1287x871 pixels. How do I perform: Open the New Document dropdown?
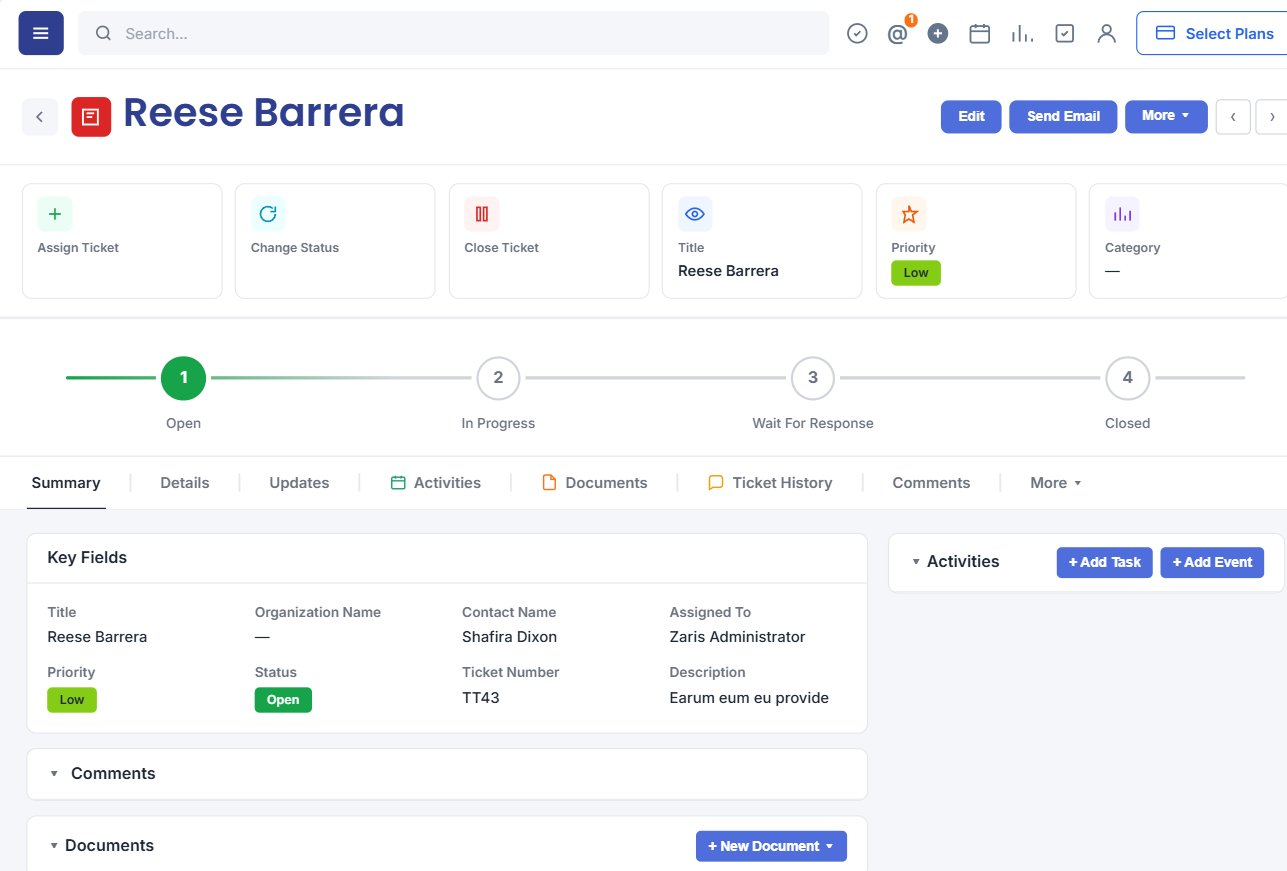(771, 846)
